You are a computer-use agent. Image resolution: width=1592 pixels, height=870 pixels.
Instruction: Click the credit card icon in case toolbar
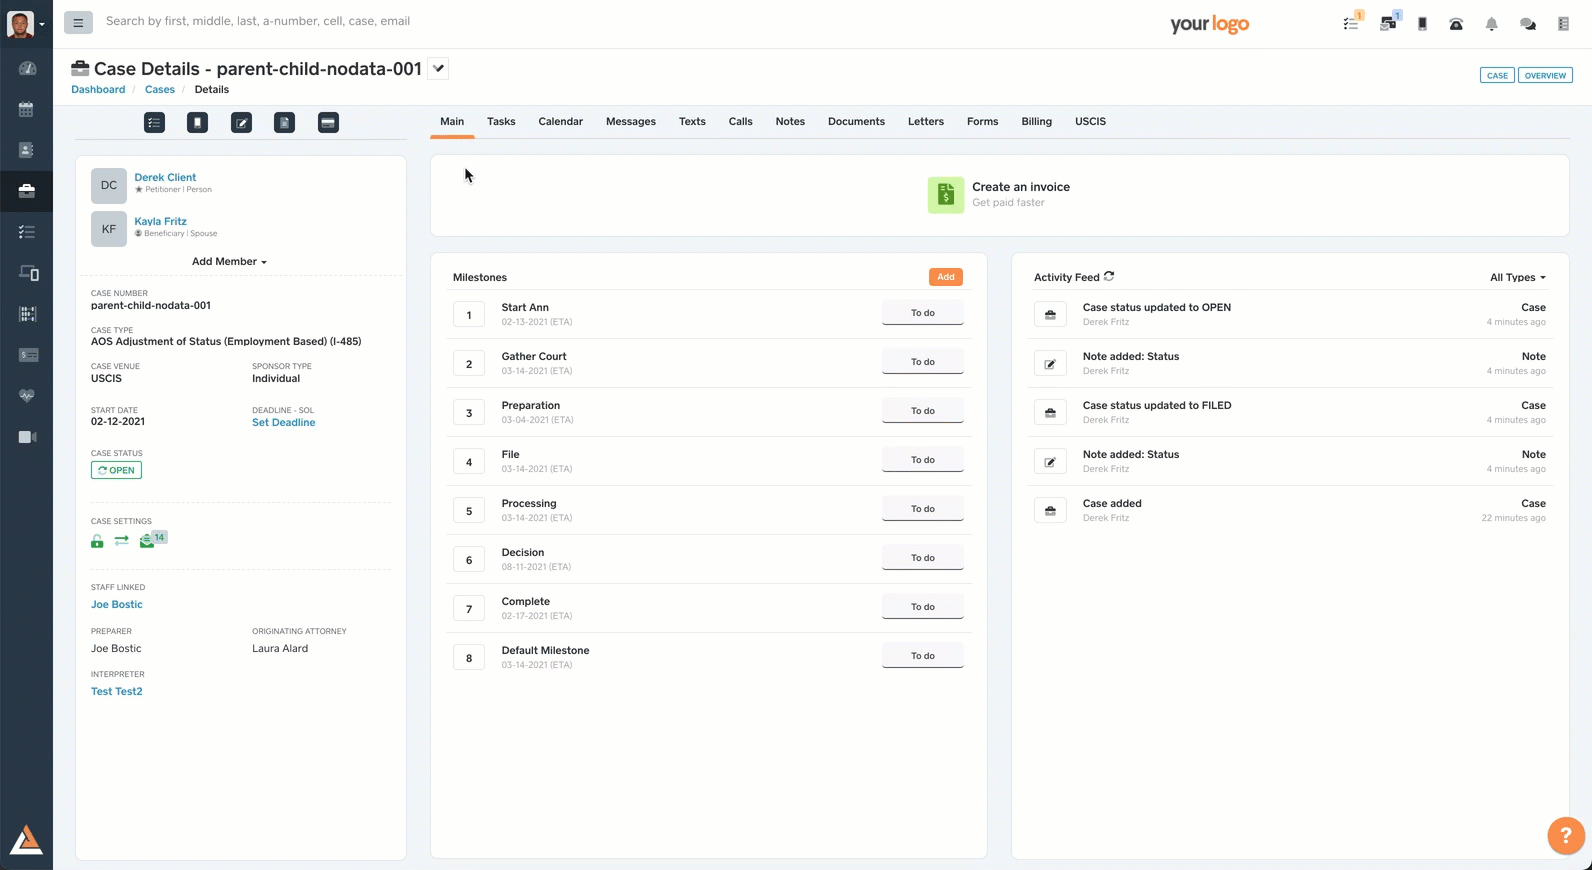[x=328, y=123]
